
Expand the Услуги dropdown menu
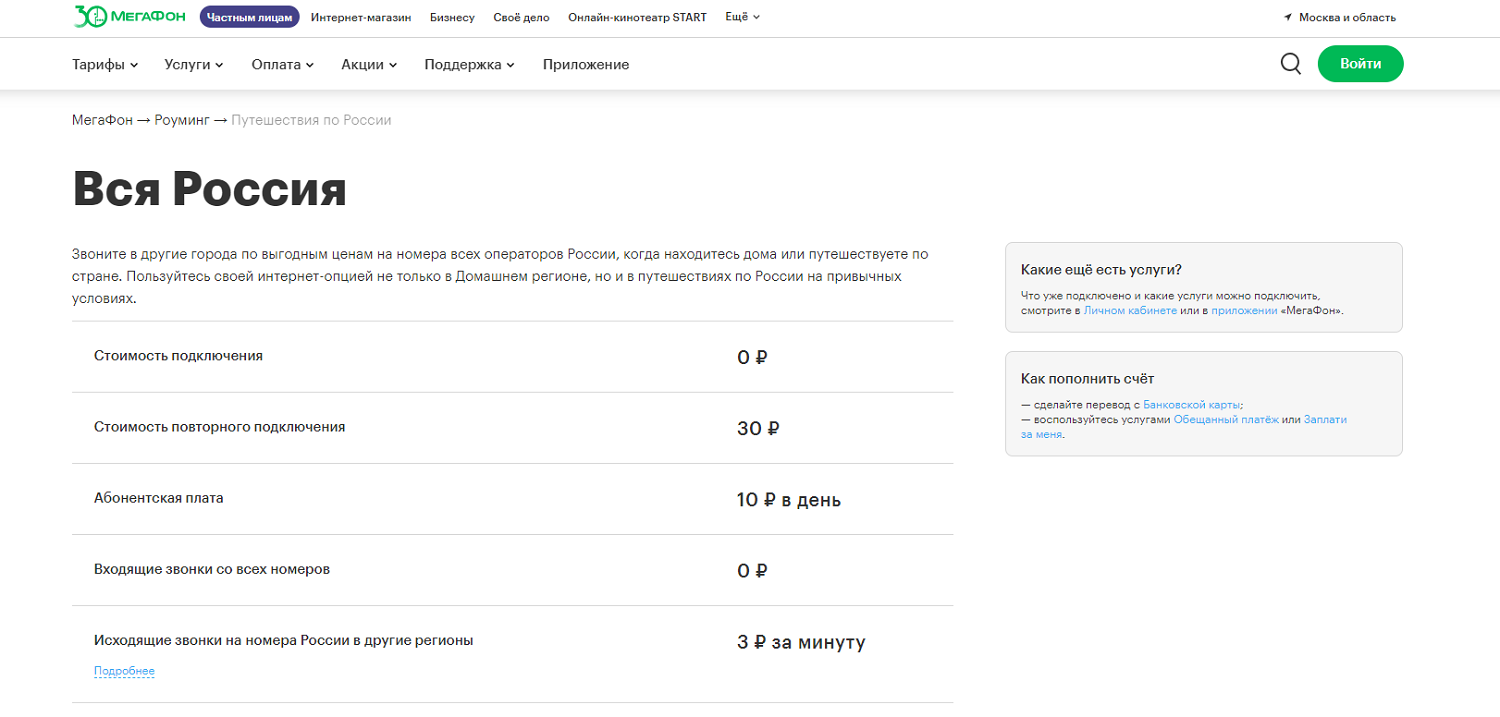pos(193,64)
